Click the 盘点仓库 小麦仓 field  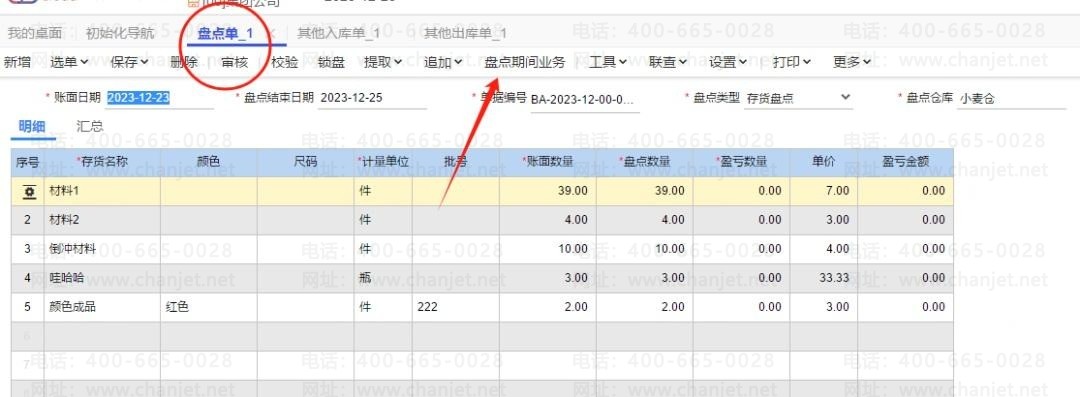(1011, 99)
